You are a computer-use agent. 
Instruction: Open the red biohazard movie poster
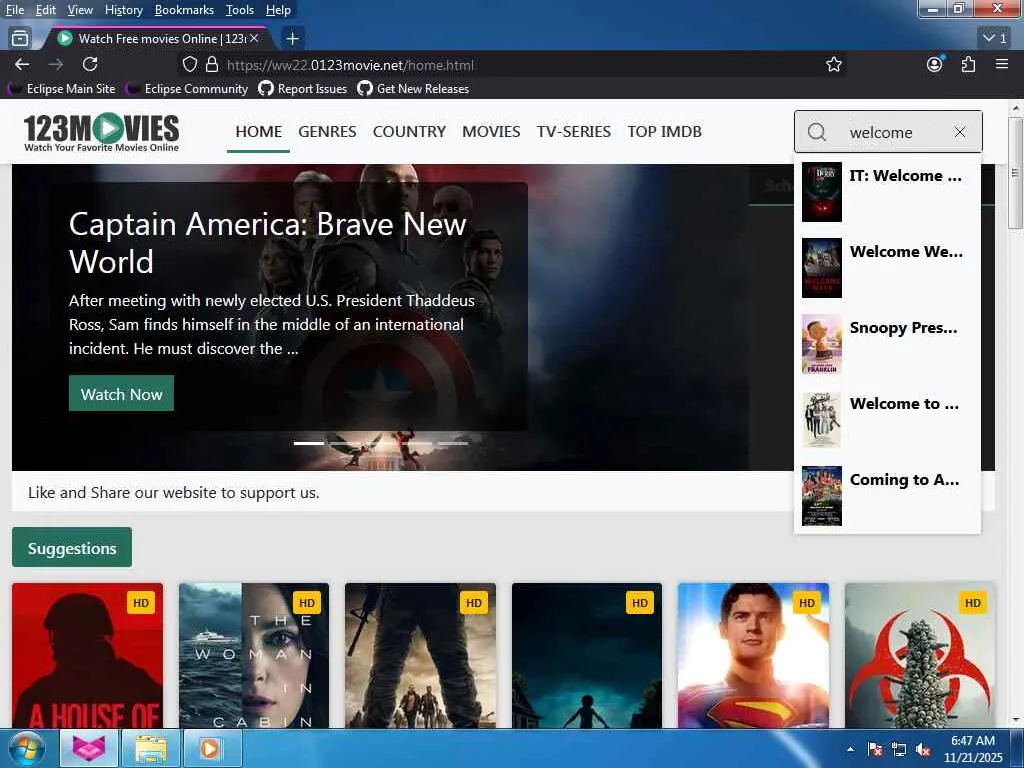[920, 656]
